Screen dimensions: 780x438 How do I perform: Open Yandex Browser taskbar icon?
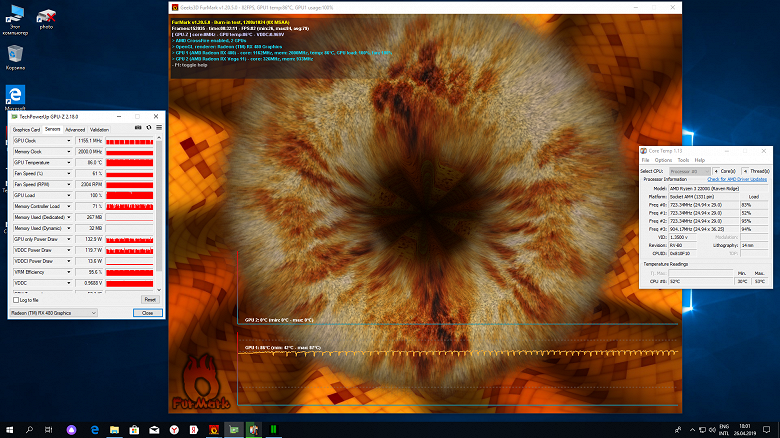point(174,430)
